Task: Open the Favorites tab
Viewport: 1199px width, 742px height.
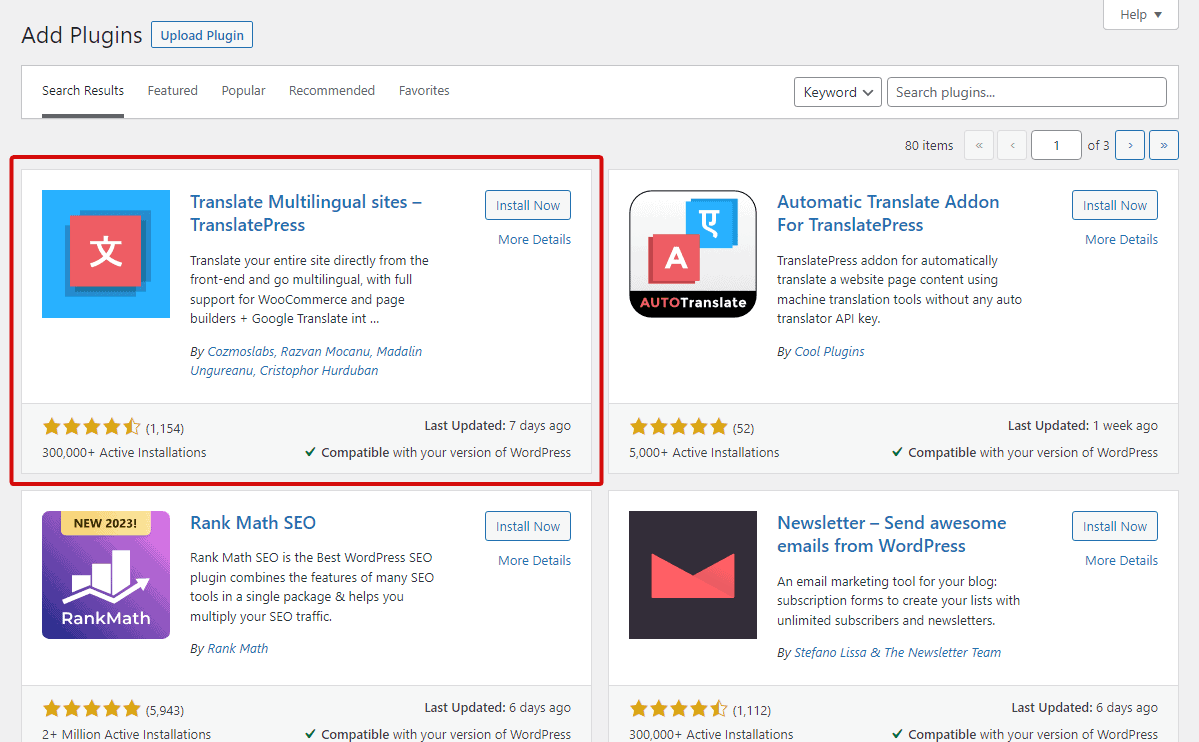Action: (424, 91)
